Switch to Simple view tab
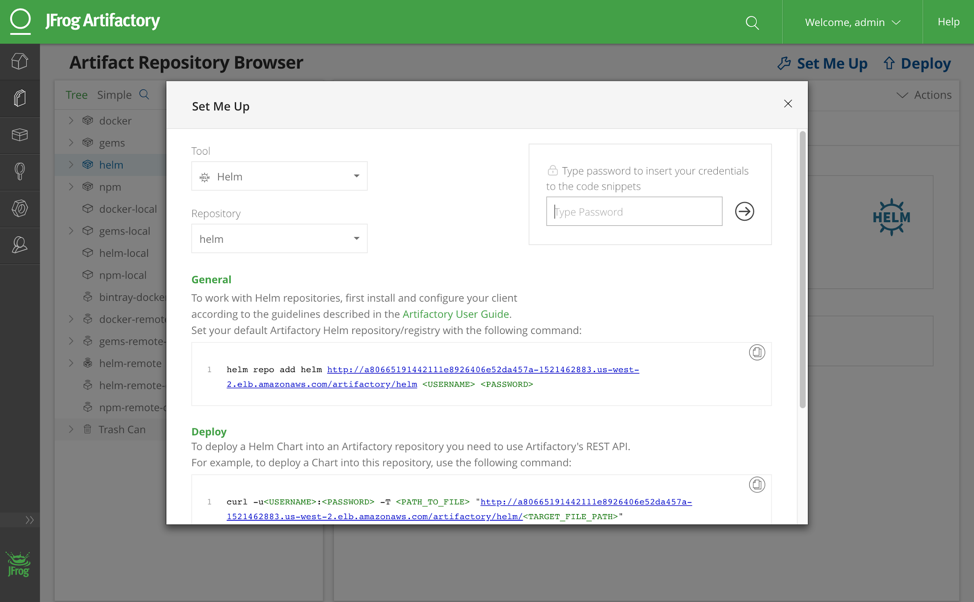 tap(114, 95)
